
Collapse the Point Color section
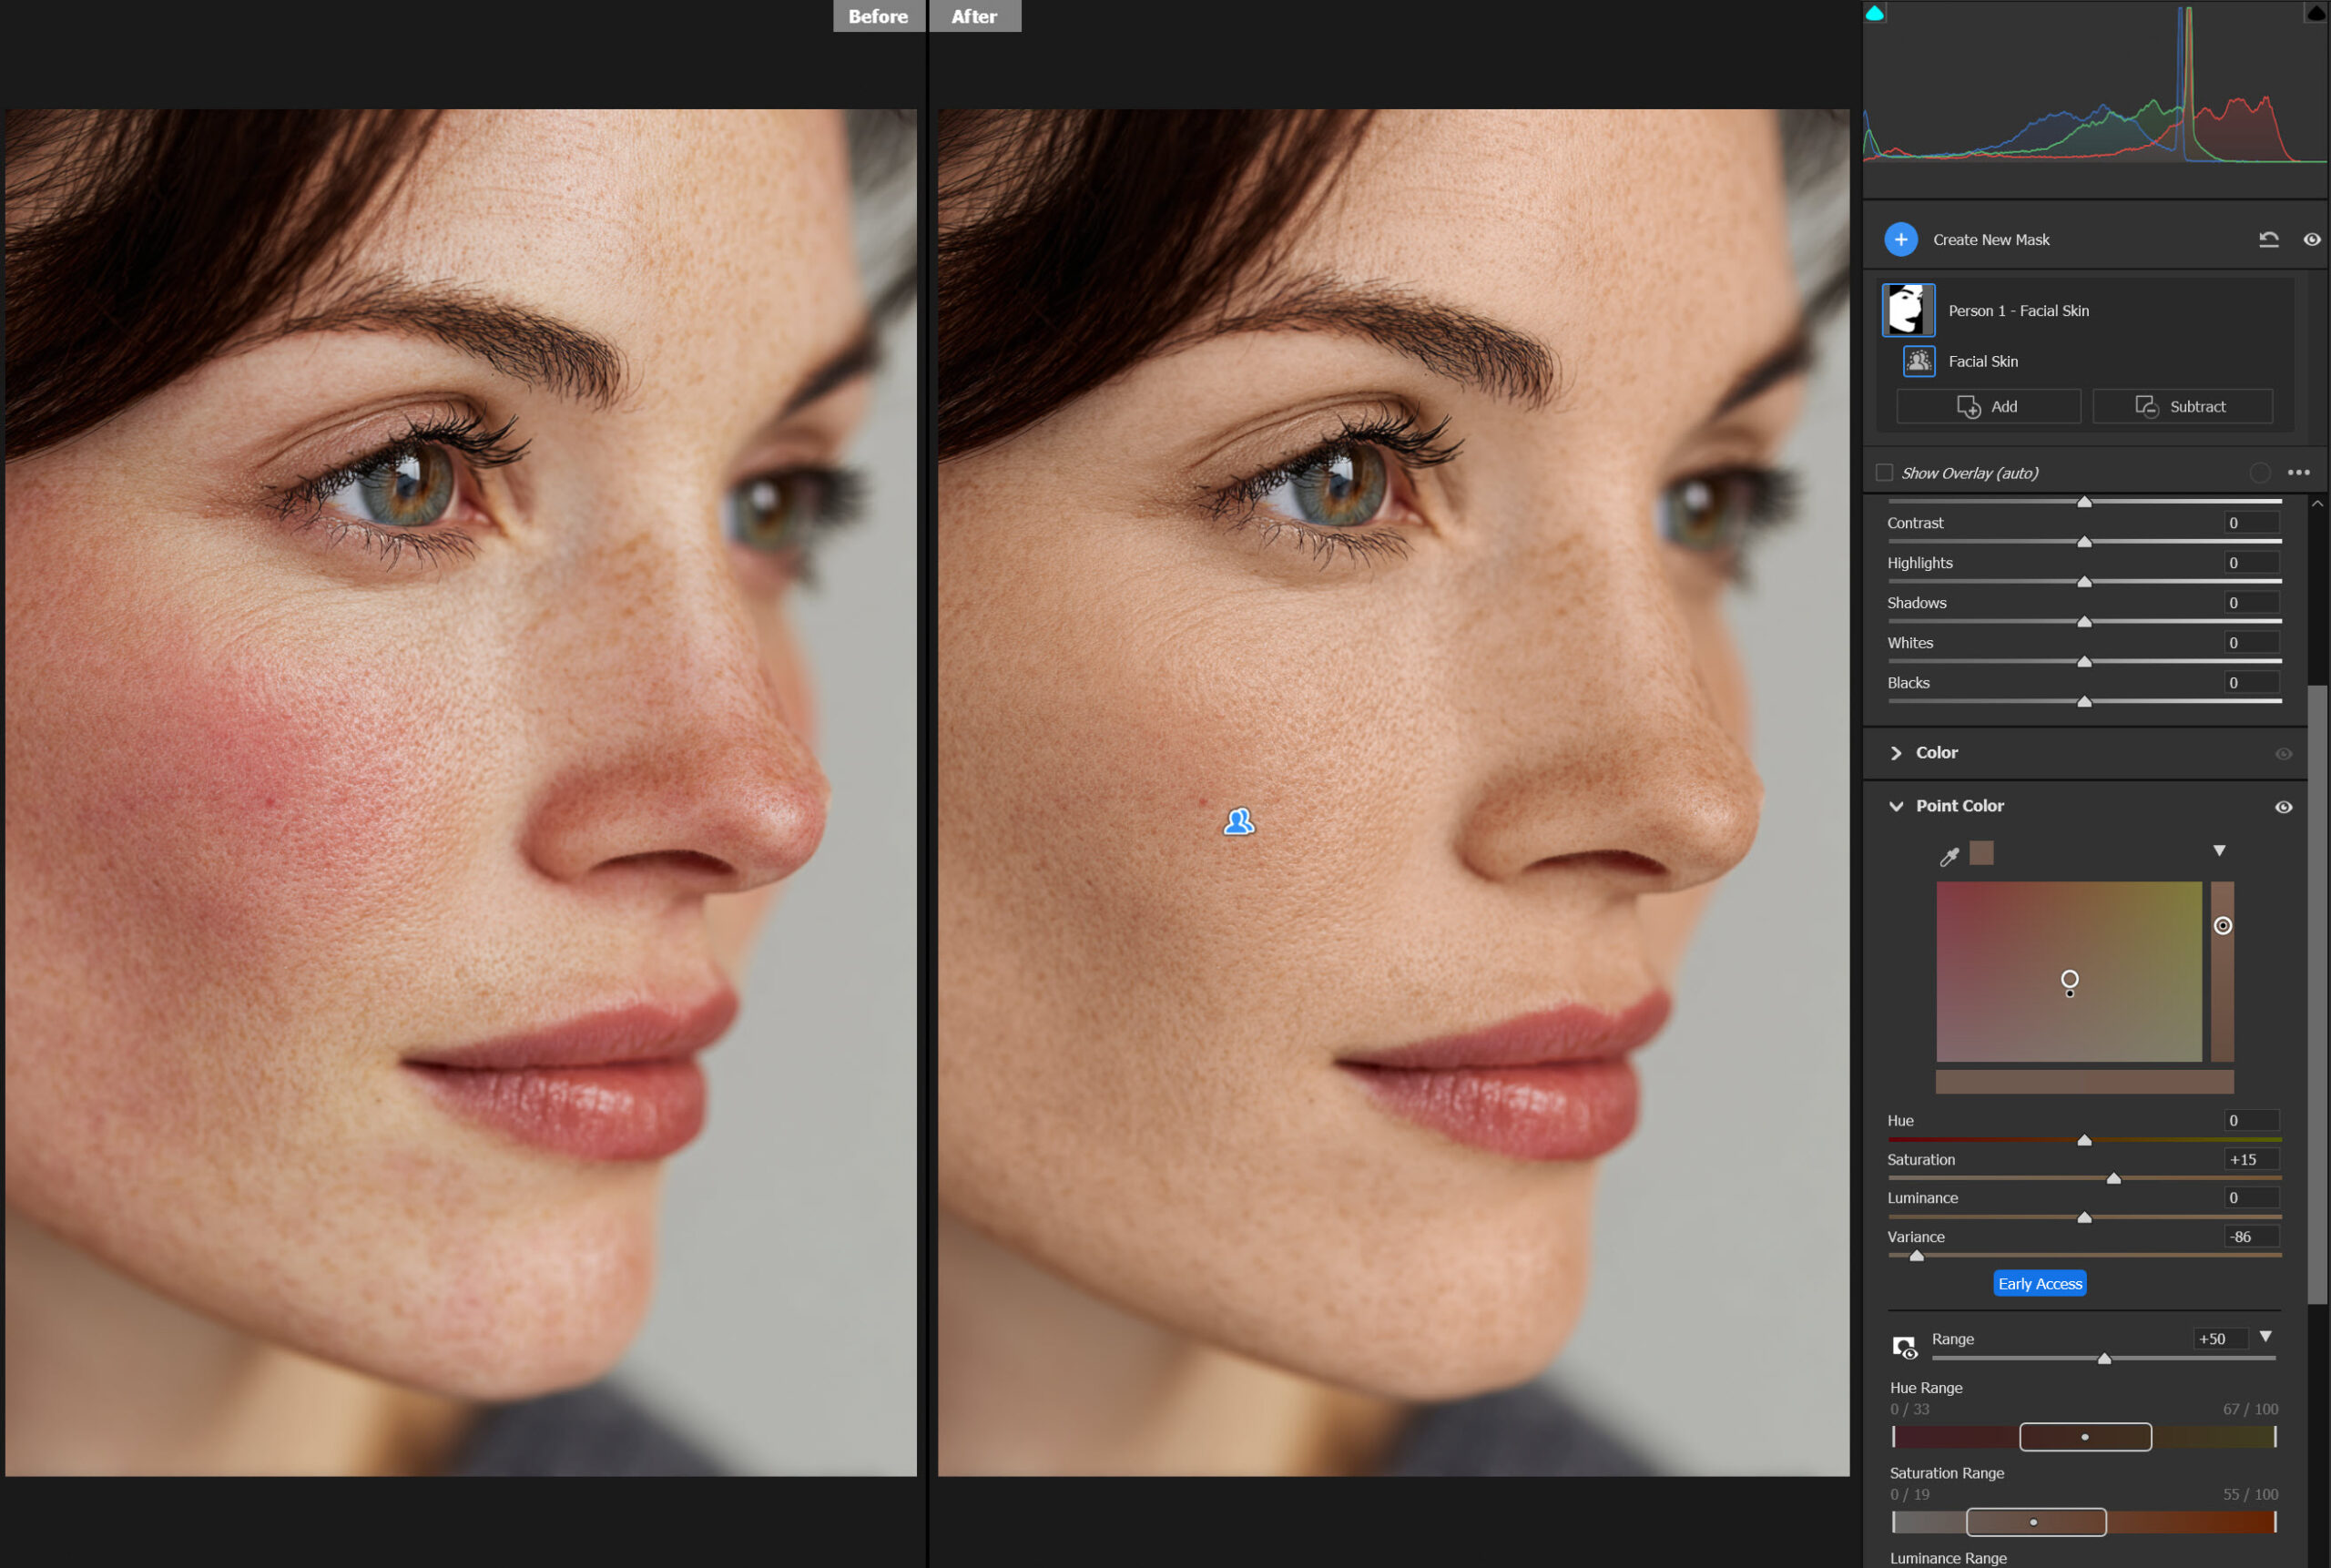point(1895,805)
